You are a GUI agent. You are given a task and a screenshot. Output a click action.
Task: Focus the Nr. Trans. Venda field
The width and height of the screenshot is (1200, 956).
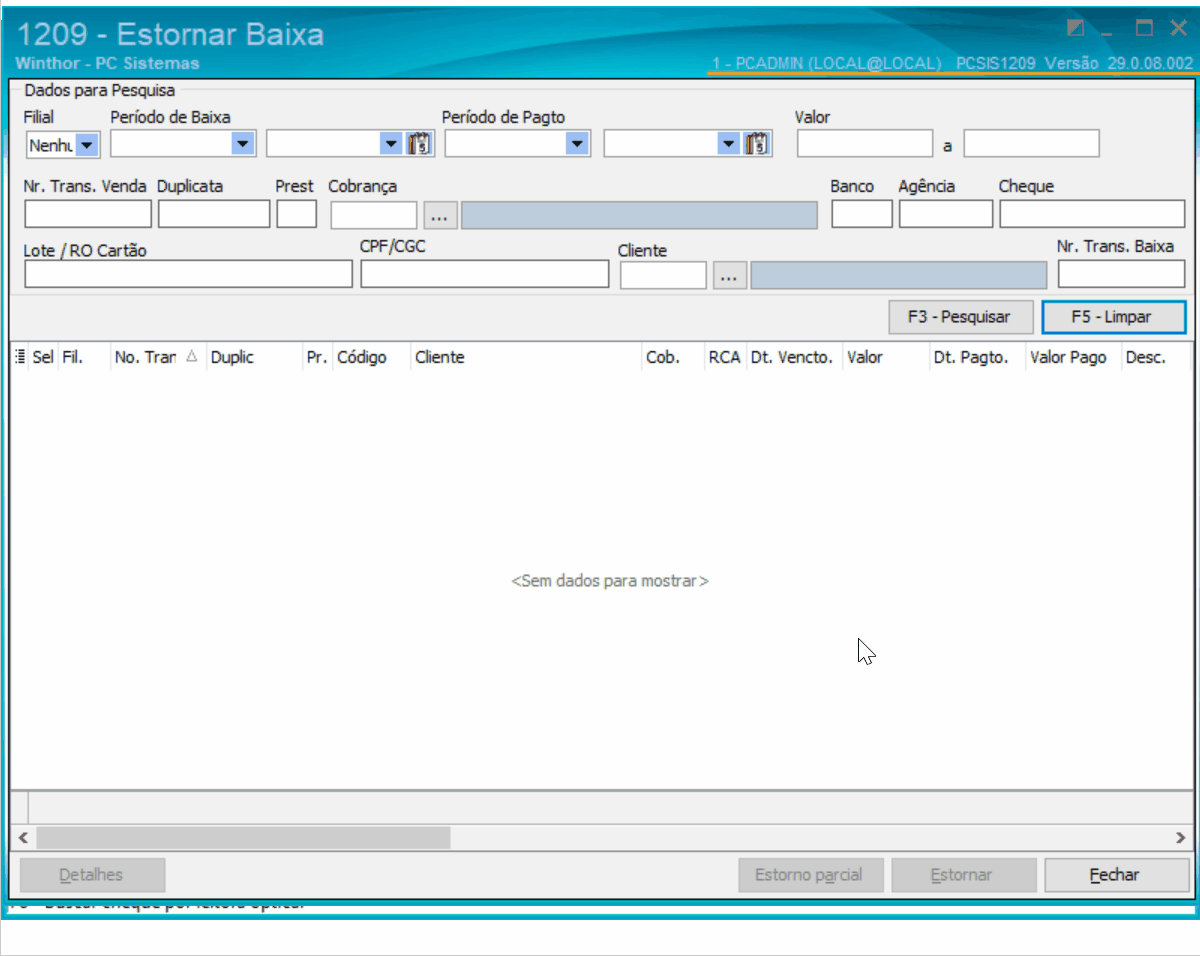[88, 214]
